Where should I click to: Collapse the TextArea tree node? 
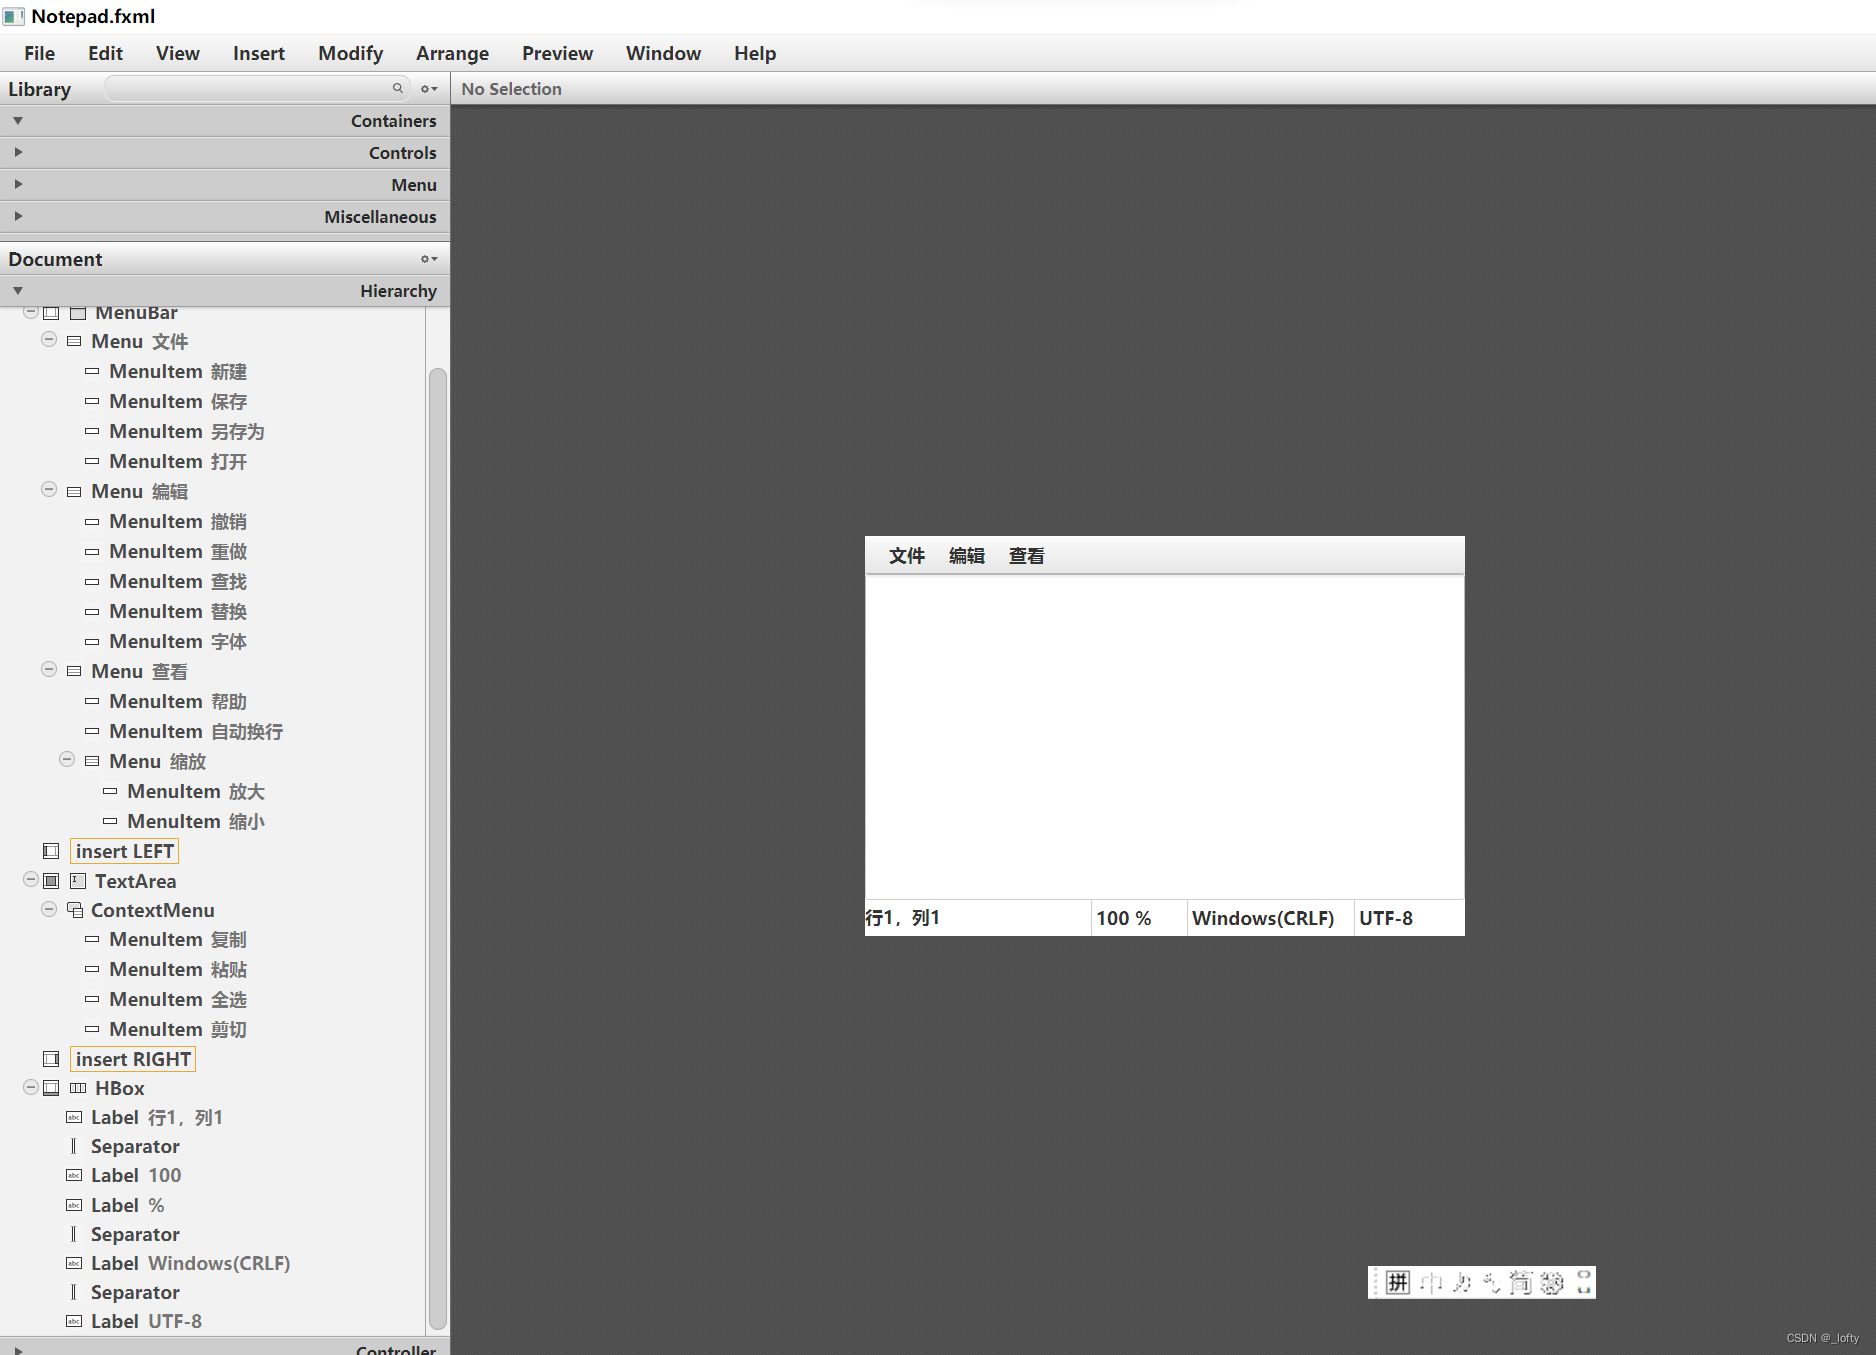pos(31,880)
